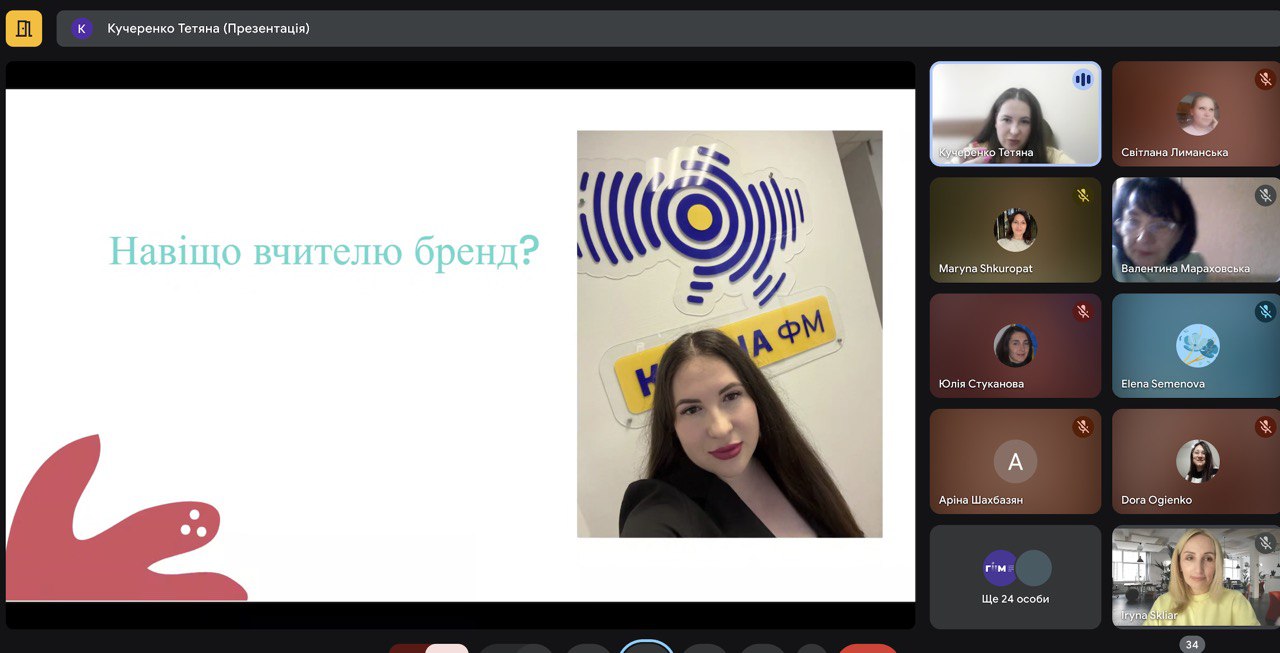1280x653 pixels.
Task: Click muted mic icon on Iryna Skliar's tile
Action: (1265, 544)
